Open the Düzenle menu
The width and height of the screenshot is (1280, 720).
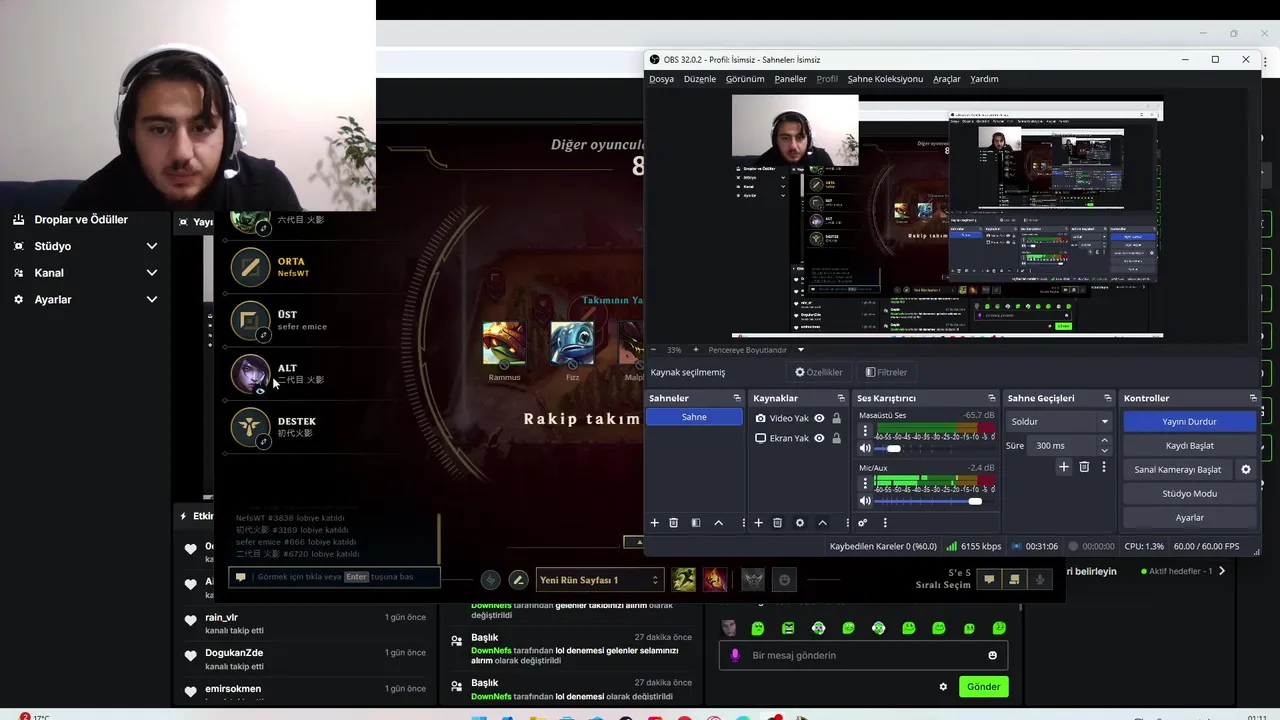tap(700, 79)
